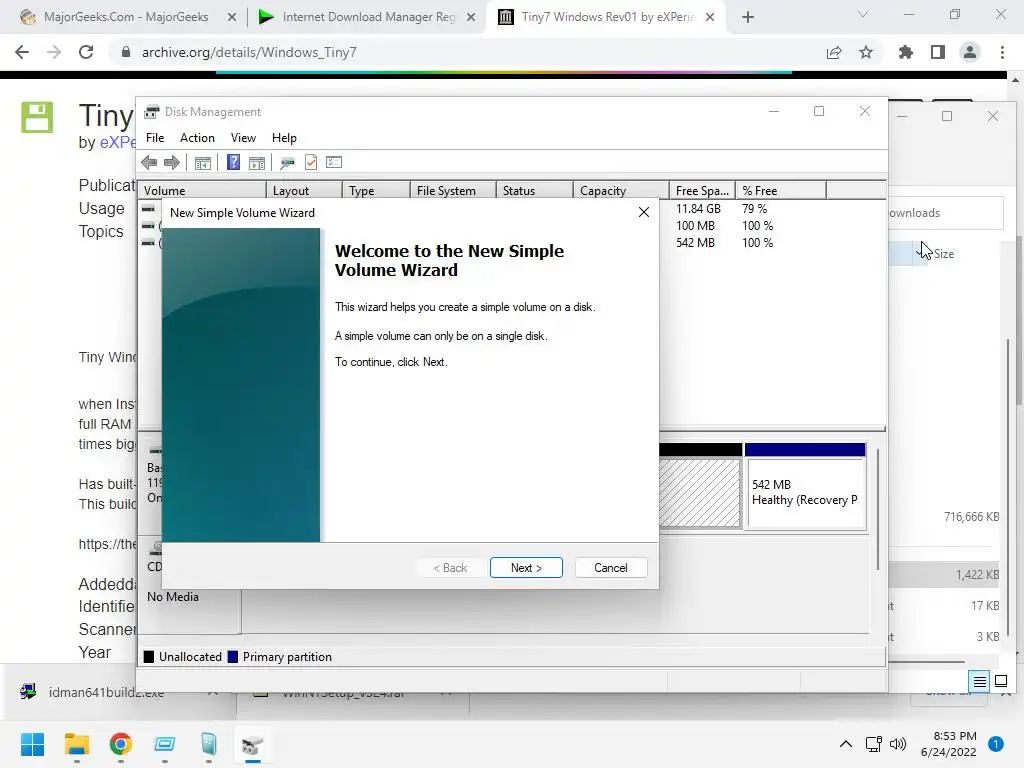Click the 11.84 GB free space cell

point(698,209)
